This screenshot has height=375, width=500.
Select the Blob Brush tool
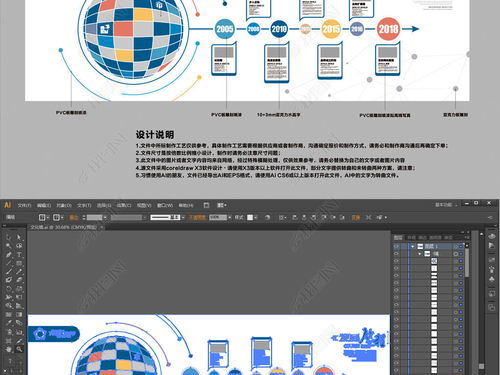(8, 280)
